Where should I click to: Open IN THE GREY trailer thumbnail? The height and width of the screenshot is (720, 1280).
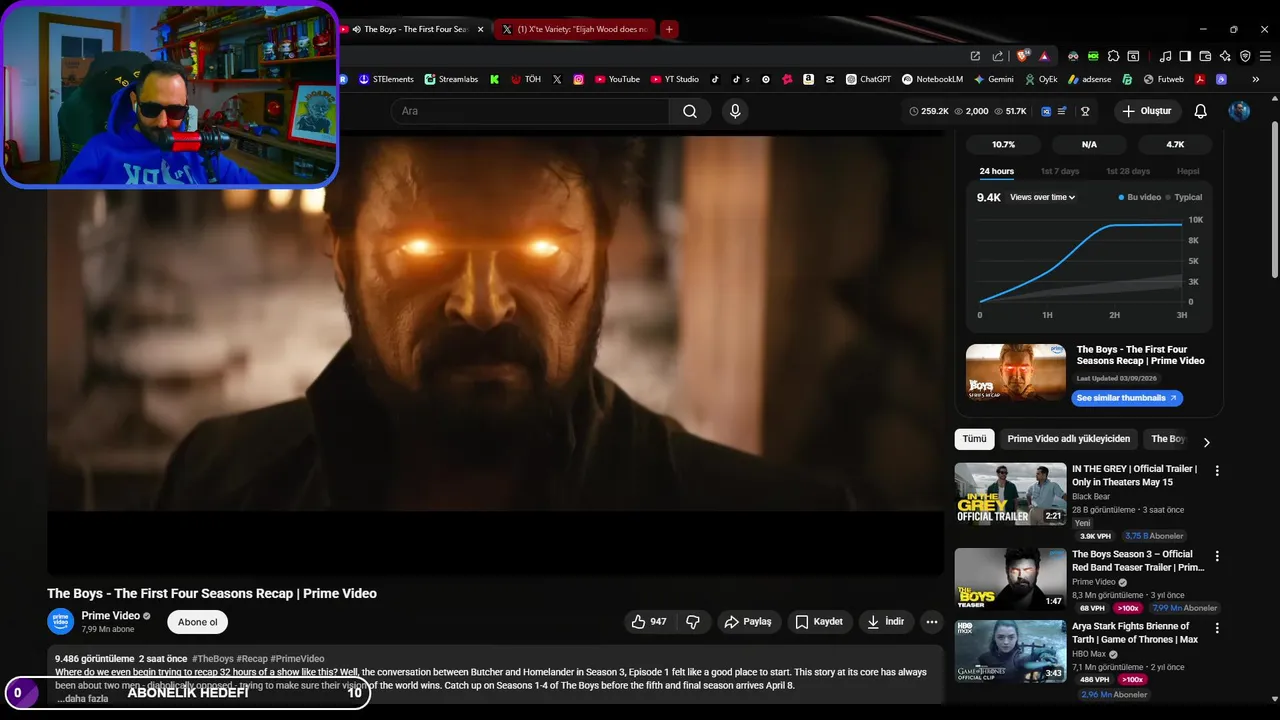(1010, 494)
